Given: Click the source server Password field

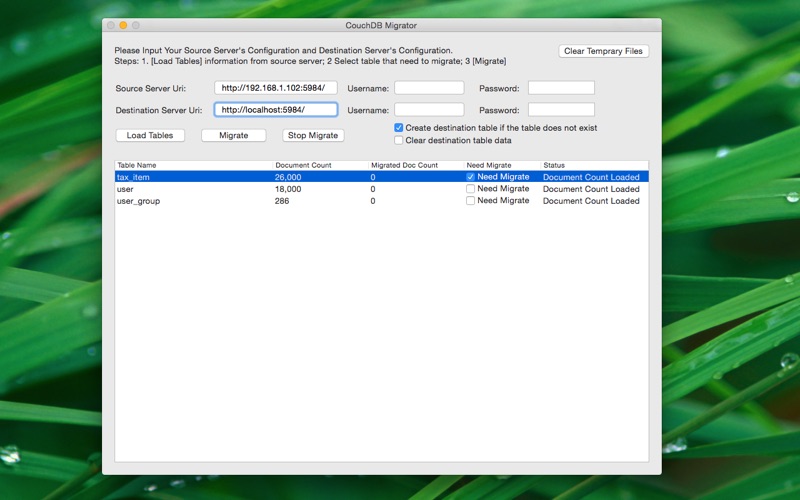Looking at the screenshot, I should (561, 88).
